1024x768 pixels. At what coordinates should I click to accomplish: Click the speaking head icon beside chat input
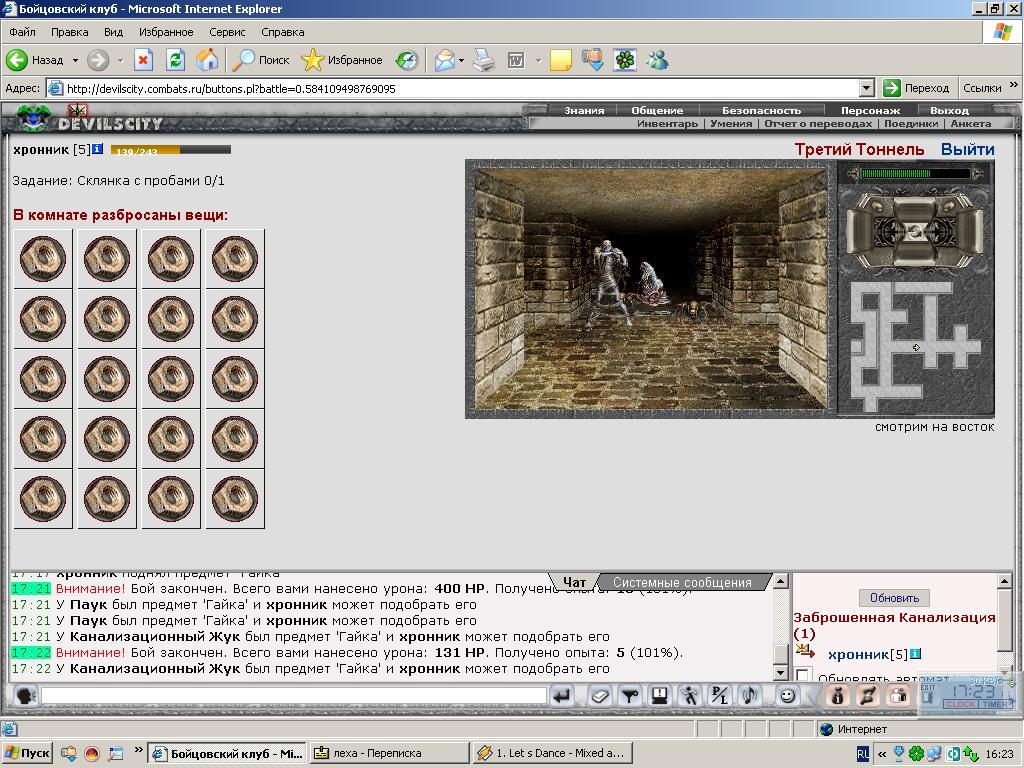coord(25,696)
